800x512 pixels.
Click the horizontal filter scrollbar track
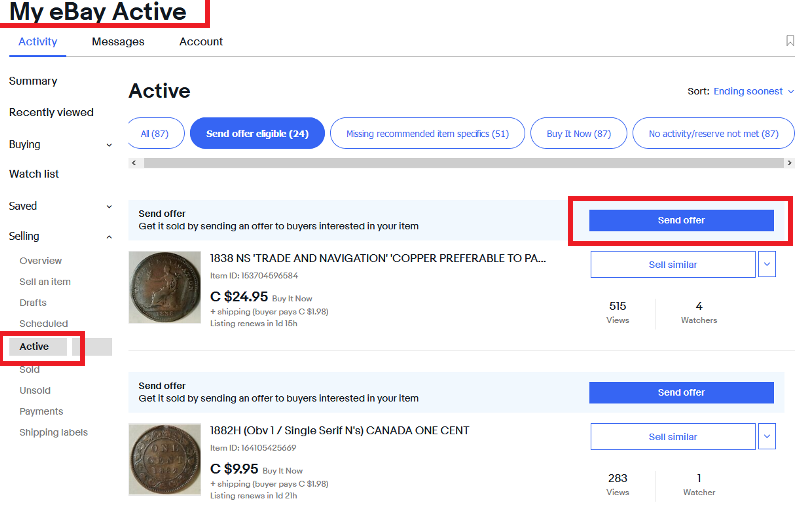click(x=463, y=163)
